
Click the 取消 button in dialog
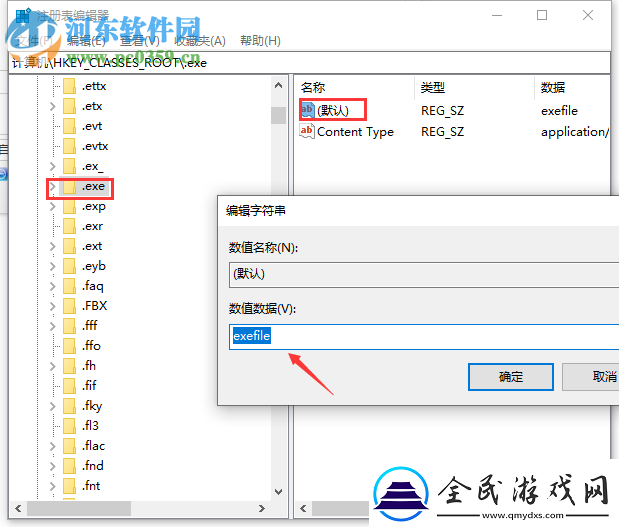click(x=591, y=377)
